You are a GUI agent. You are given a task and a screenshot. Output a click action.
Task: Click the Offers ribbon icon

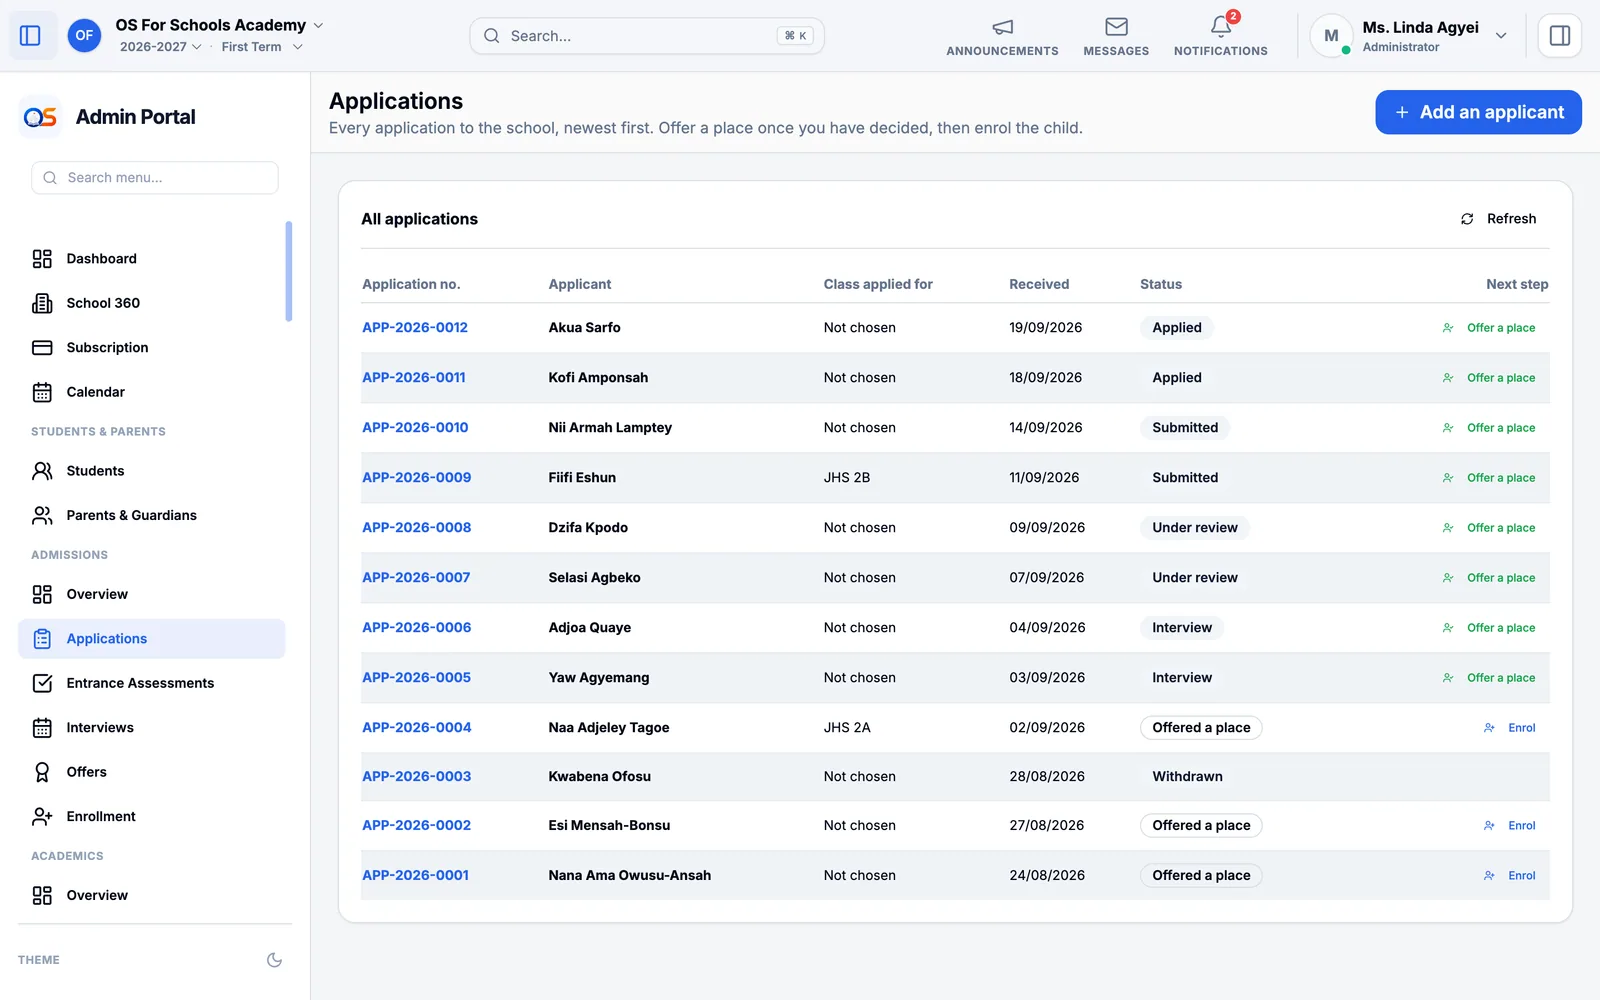(x=42, y=772)
